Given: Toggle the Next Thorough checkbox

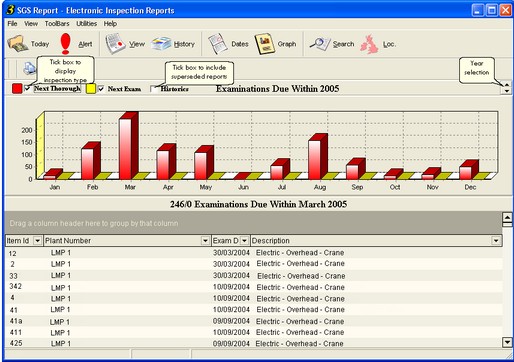Looking at the screenshot, I should coord(27,88).
